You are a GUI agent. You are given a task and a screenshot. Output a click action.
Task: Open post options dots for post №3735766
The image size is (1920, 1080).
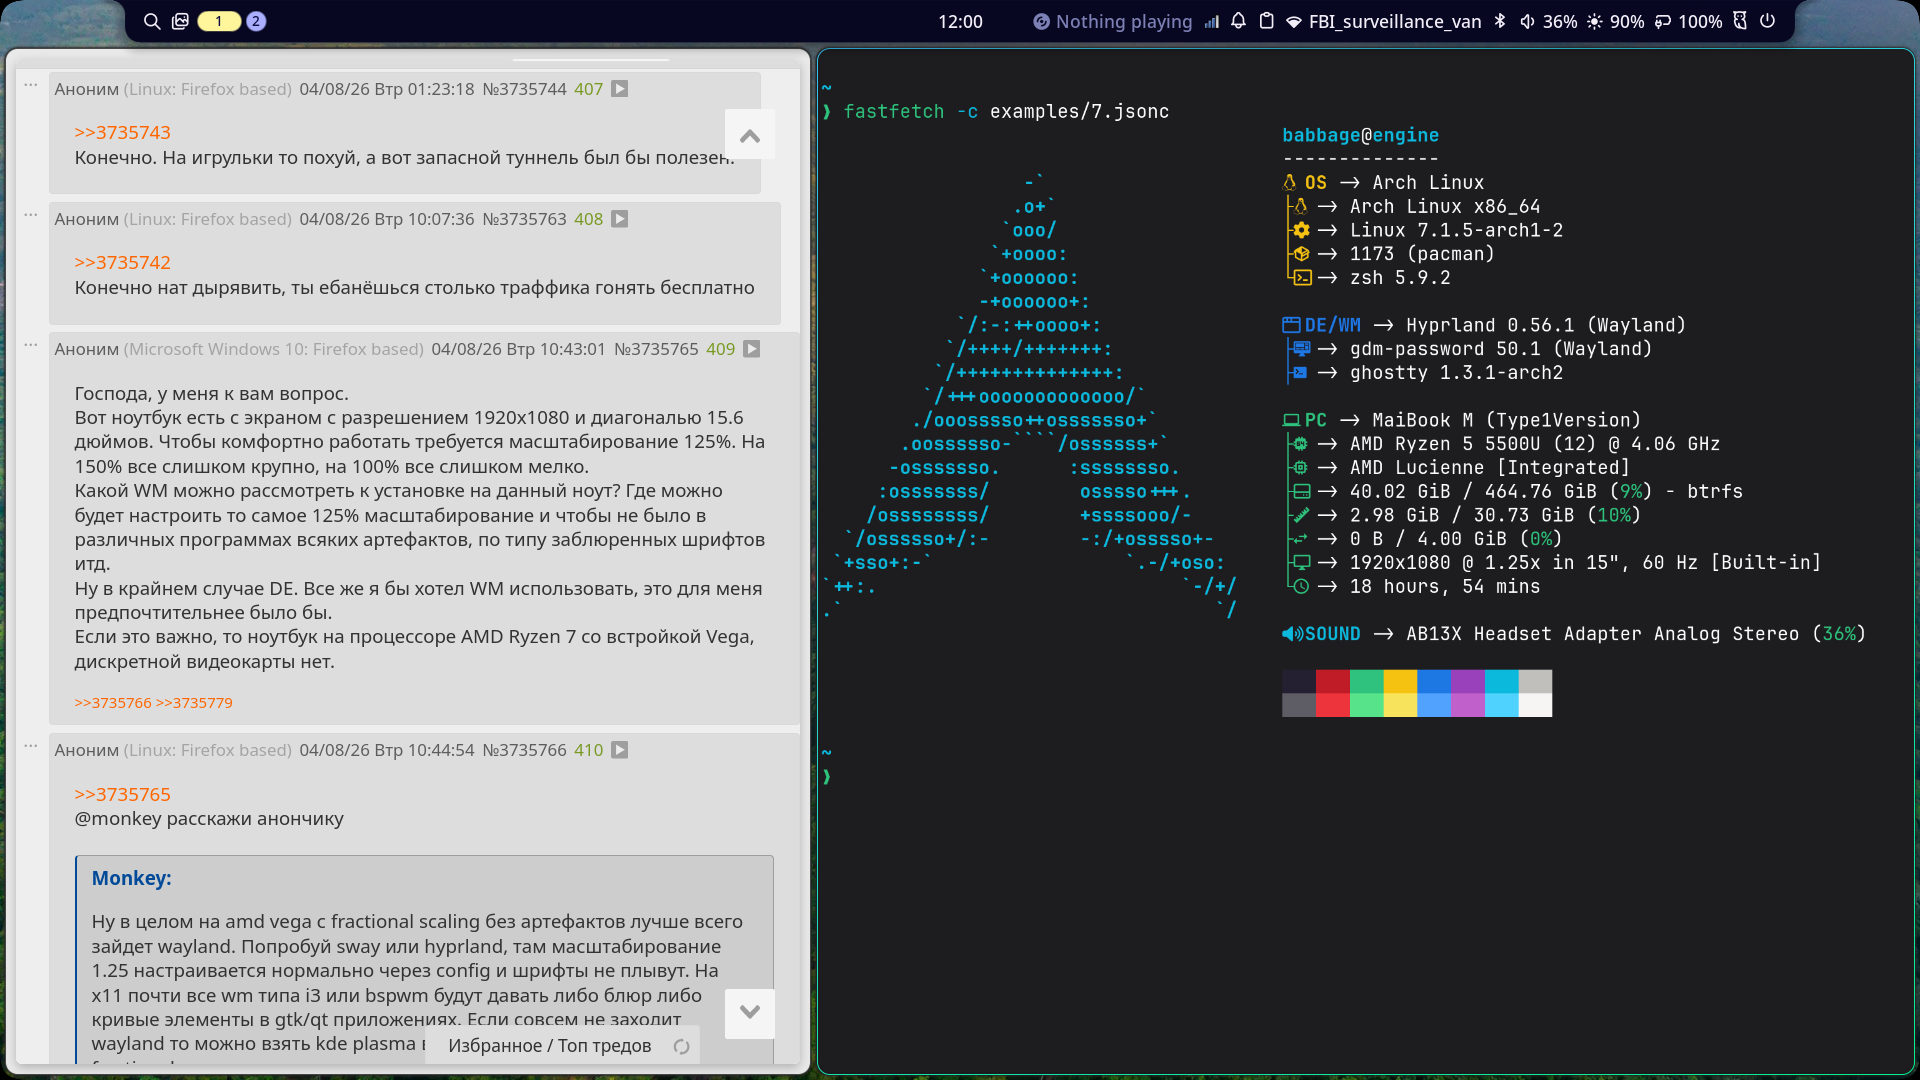click(x=31, y=746)
